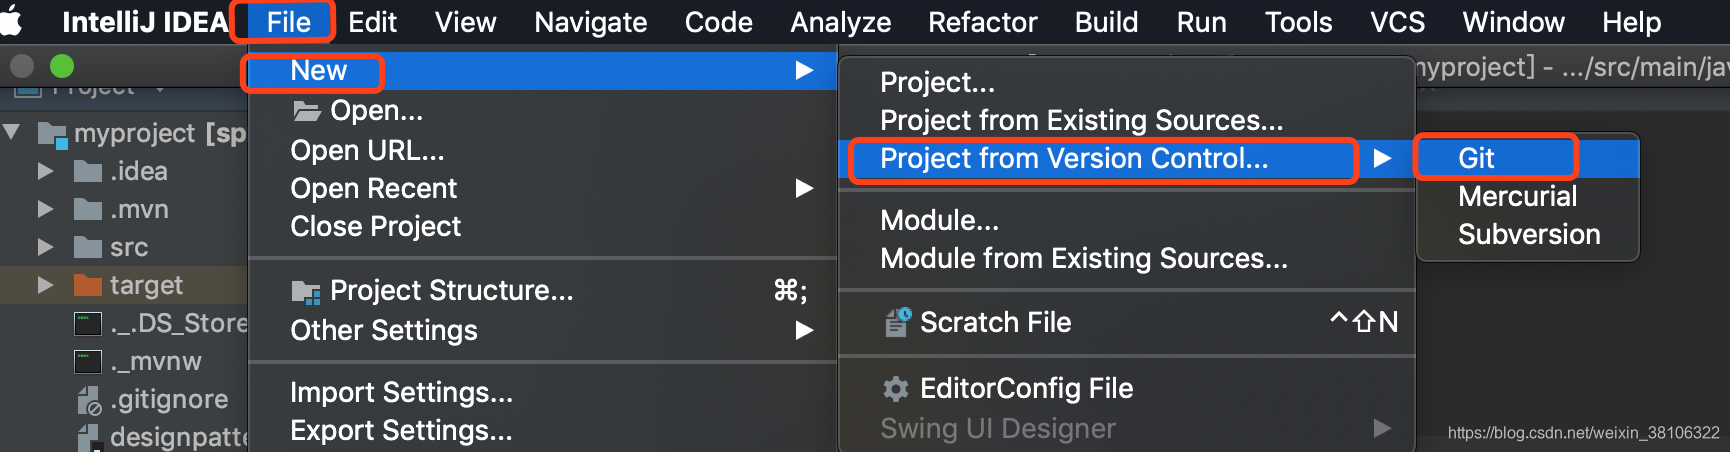Click the EditorConfig gear icon
Screen dimensions: 1730x452
[x=896, y=388]
